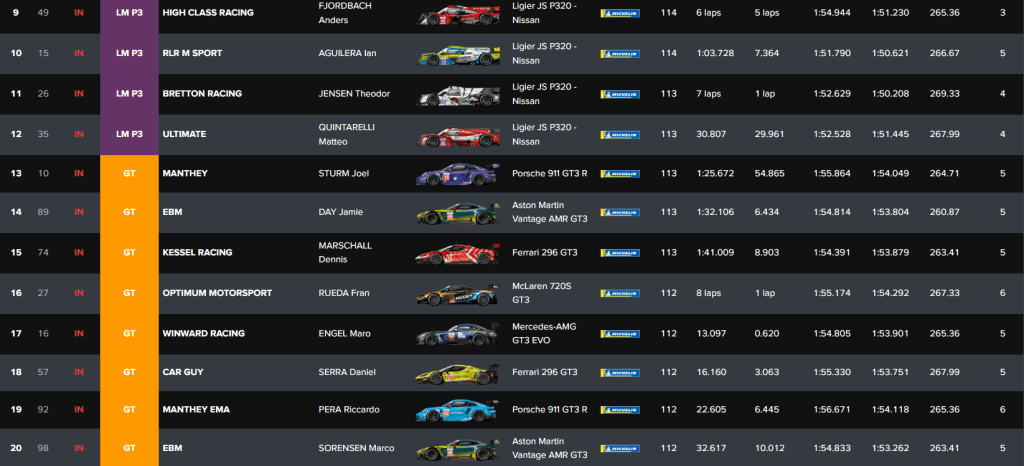The height and width of the screenshot is (466, 1024).
Task: Click Michelin logo in High Class Racing row
Action: pyautogui.click(x=620, y=13)
